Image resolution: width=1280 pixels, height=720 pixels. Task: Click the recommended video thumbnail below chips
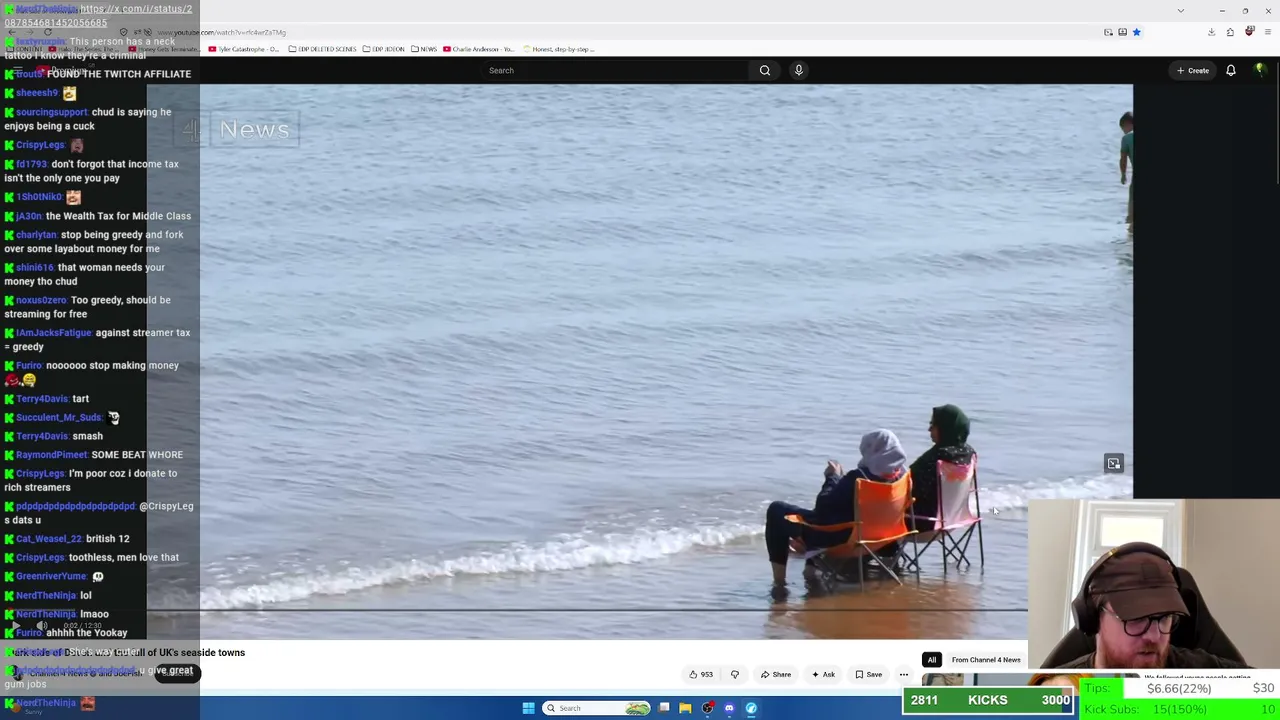pos(975,680)
